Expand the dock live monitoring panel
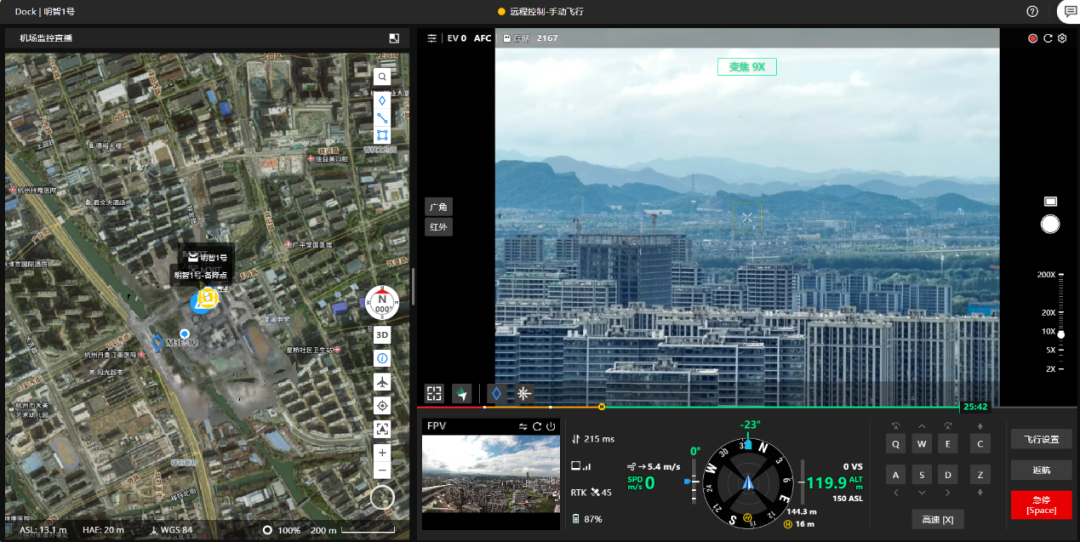Screen dimensions: 1080x542 tap(394, 39)
